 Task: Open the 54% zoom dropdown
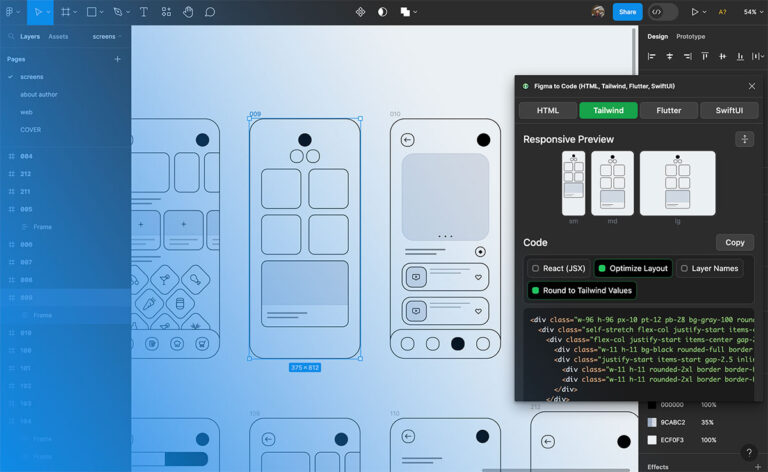(x=753, y=12)
